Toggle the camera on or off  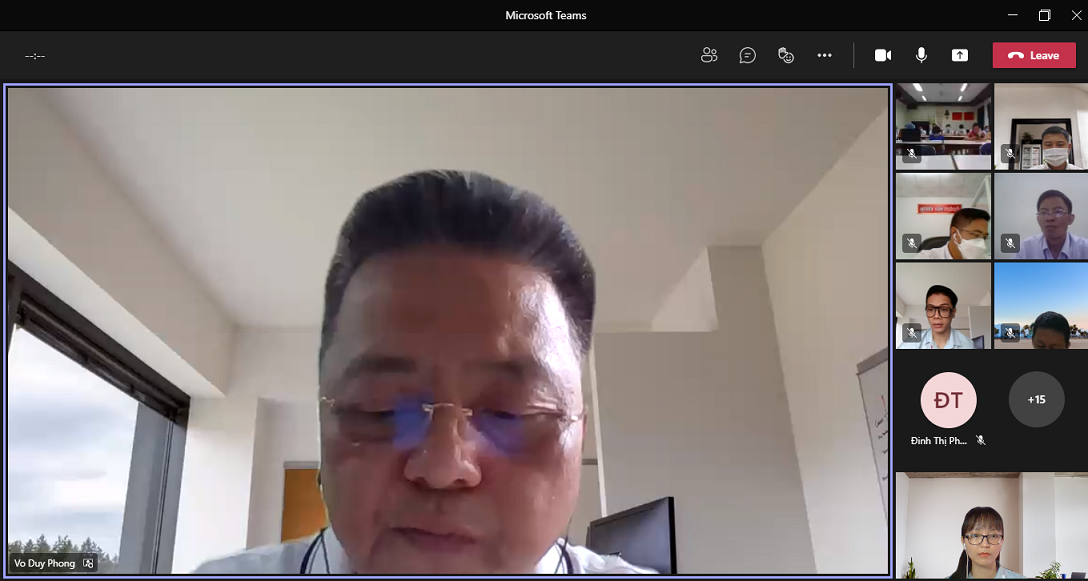click(x=883, y=56)
